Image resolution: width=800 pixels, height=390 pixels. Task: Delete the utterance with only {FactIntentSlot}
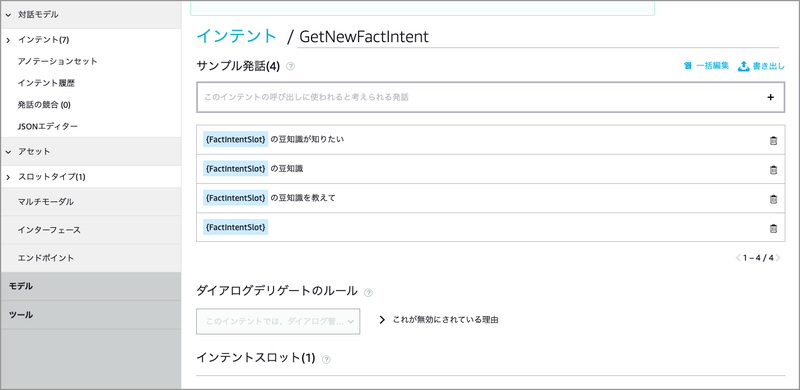773,228
